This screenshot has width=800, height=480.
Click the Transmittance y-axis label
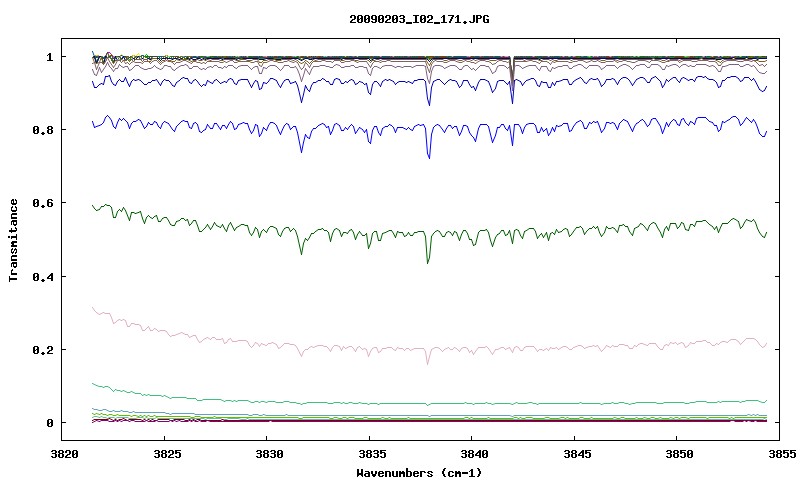(14, 240)
